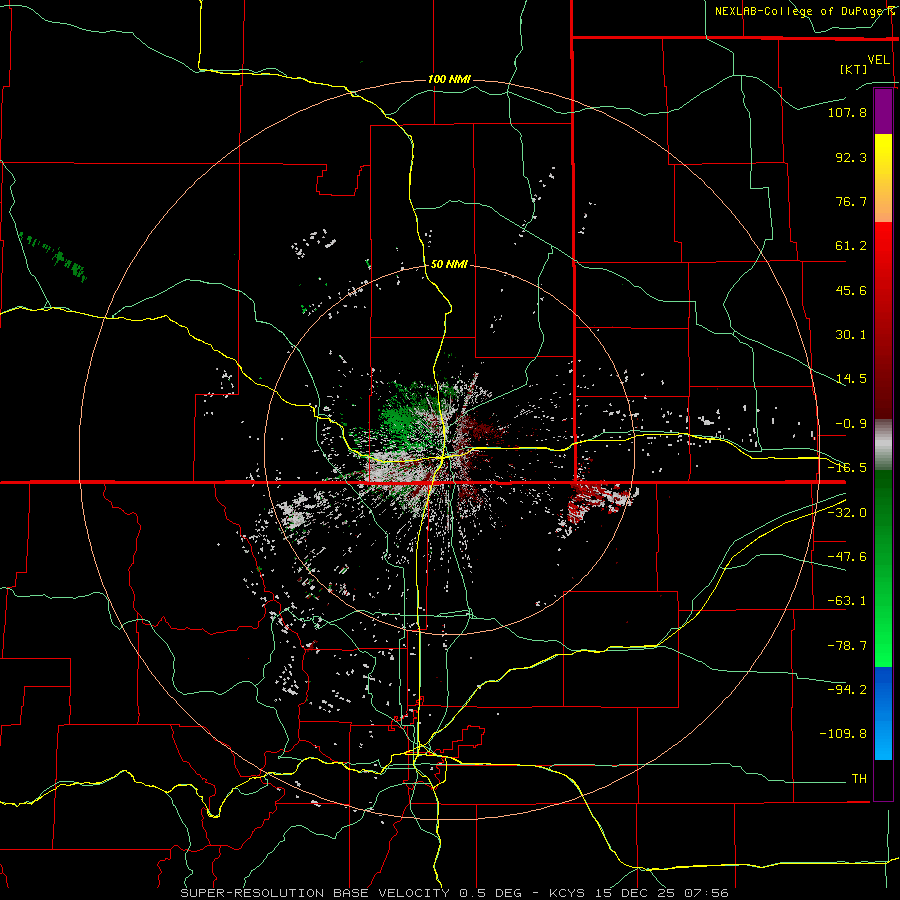Click the -63.1 velocity scale value
The height and width of the screenshot is (900, 900).
847,601
